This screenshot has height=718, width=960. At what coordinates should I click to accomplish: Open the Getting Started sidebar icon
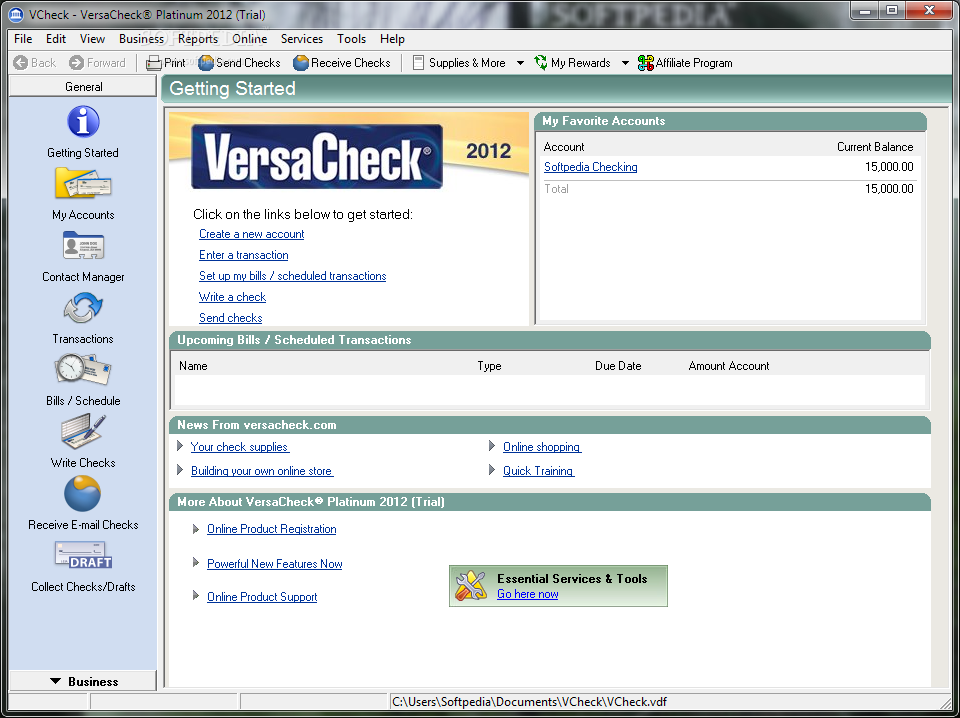tap(83, 121)
